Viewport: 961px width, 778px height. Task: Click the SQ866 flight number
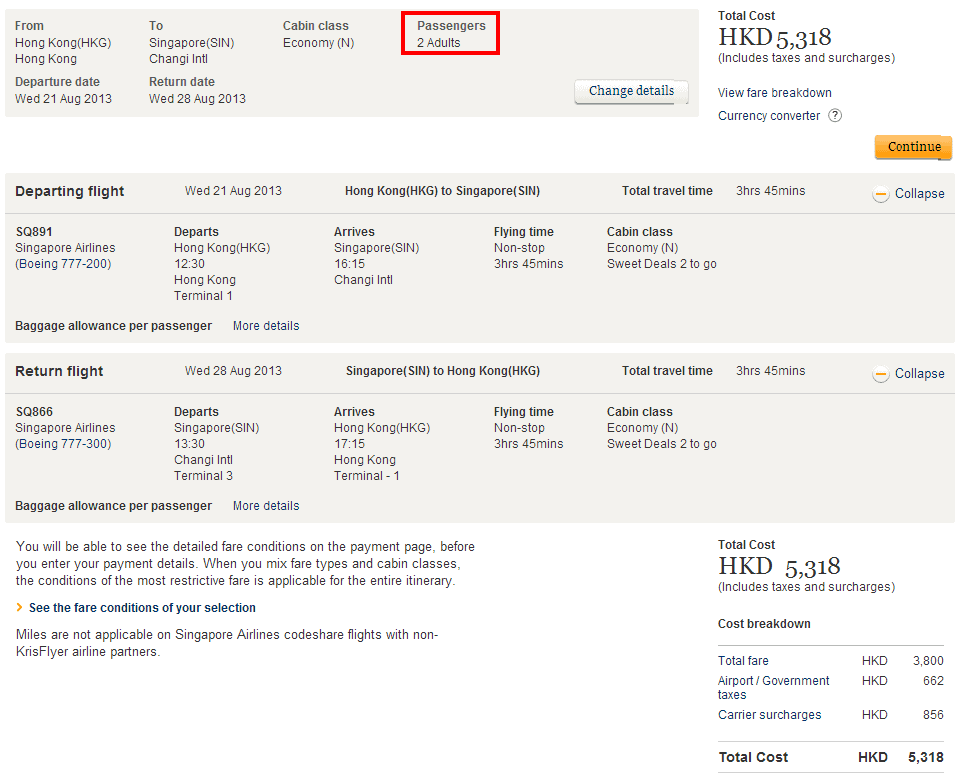tap(34, 412)
